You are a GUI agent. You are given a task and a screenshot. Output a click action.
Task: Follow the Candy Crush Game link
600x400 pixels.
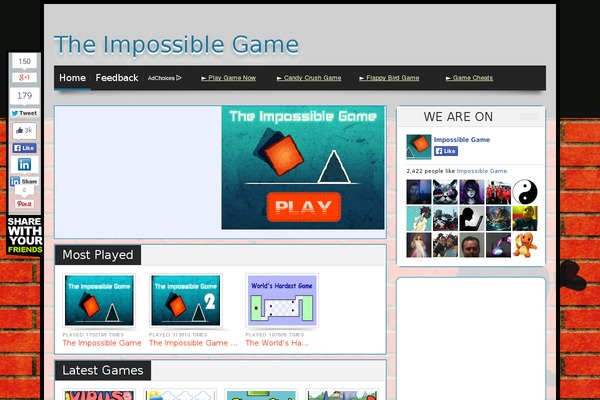pyautogui.click(x=309, y=78)
